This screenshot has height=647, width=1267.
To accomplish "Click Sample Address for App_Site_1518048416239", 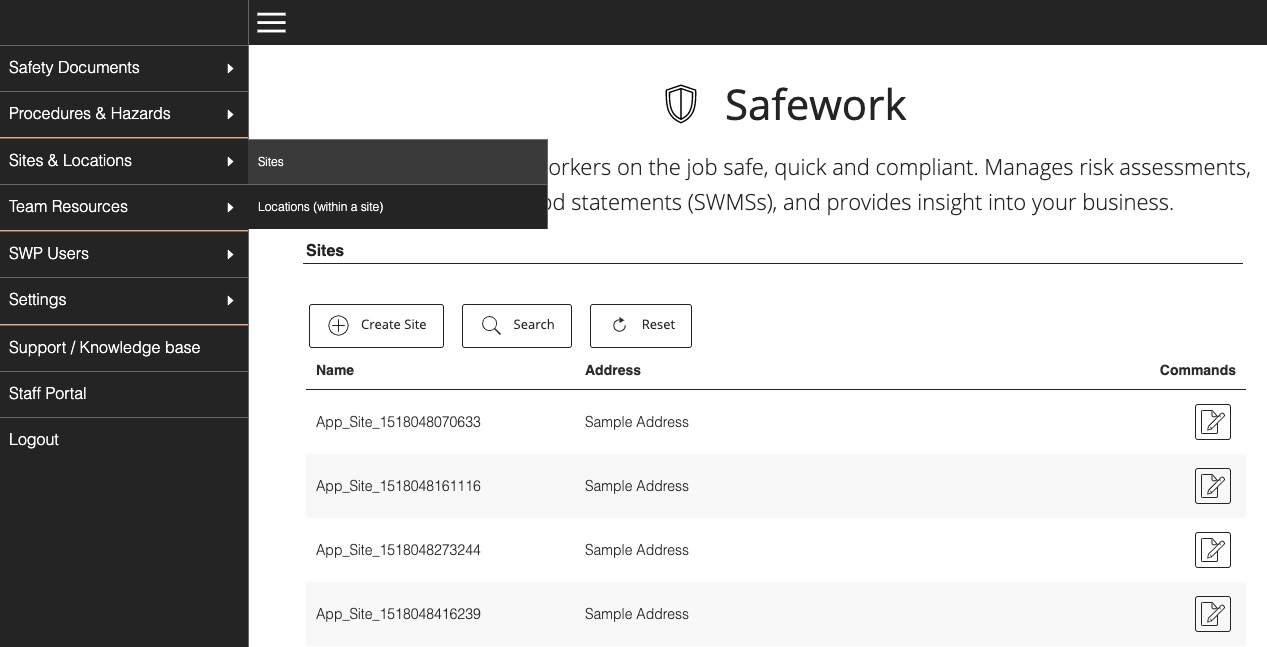I will (637, 614).
